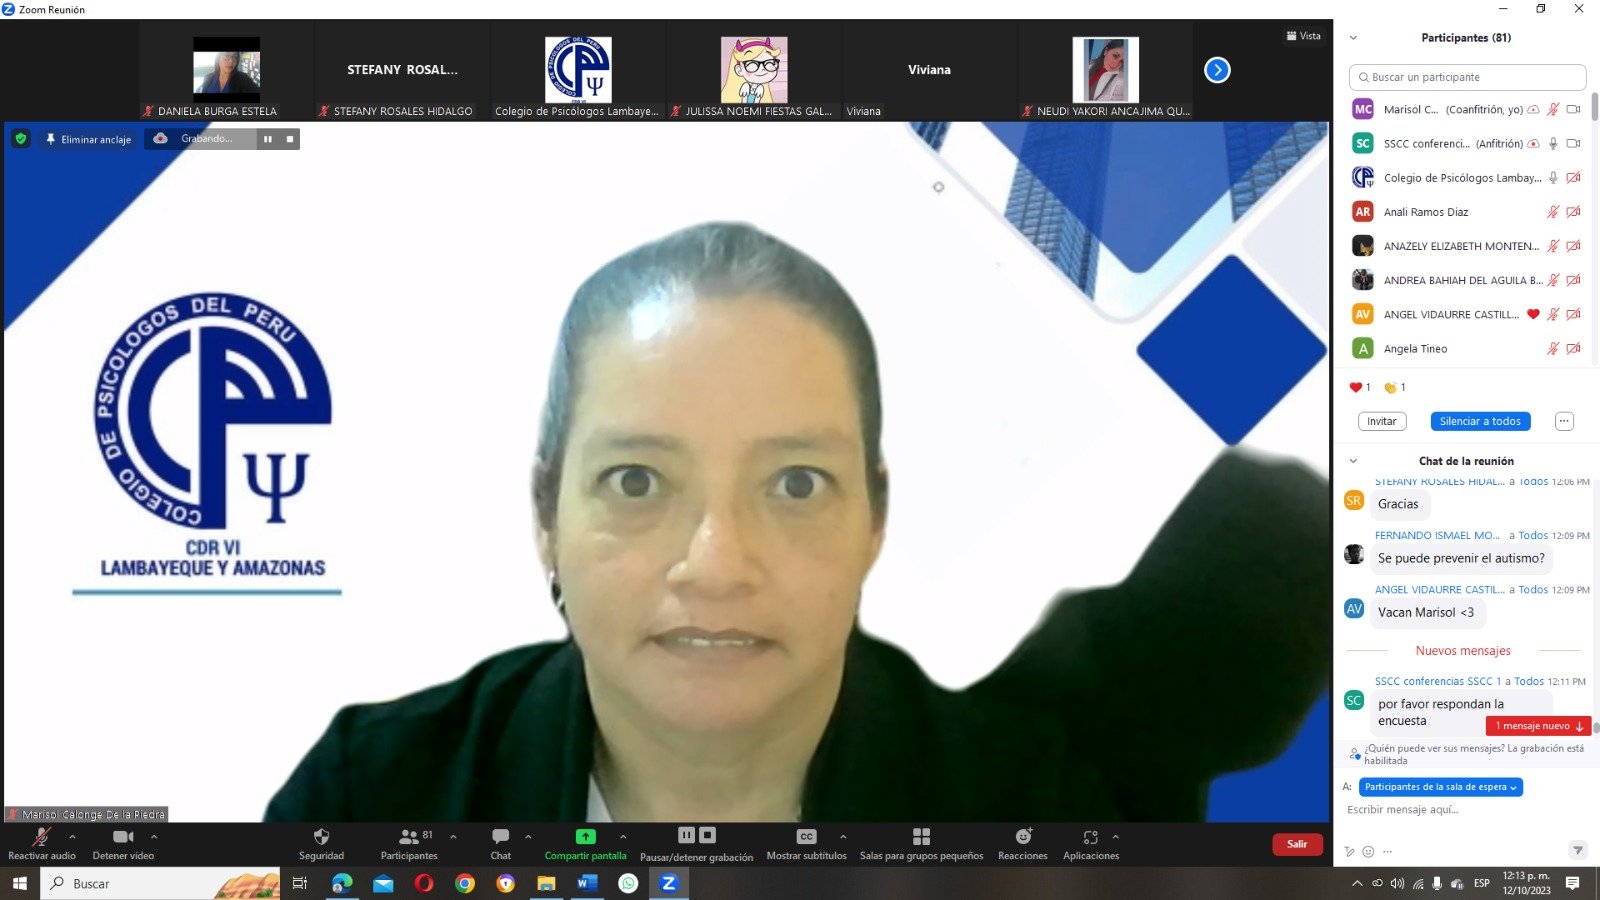Click the green Compartir pantalla icon

[585, 837]
